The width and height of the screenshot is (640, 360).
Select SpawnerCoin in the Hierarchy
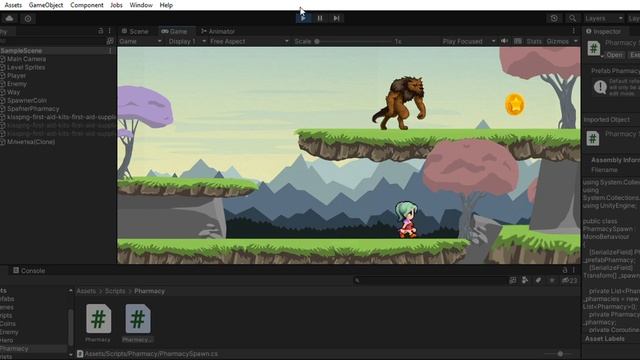coord(27,100)
